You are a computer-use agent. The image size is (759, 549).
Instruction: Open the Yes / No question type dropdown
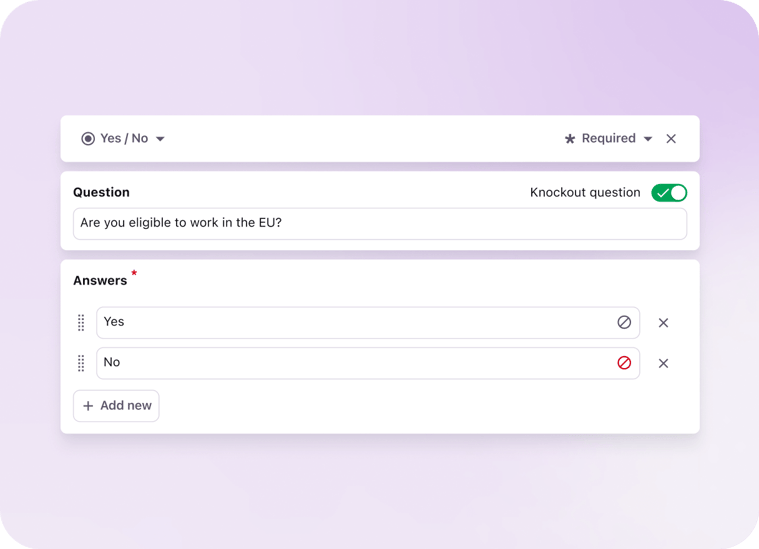tap(123, 138)
